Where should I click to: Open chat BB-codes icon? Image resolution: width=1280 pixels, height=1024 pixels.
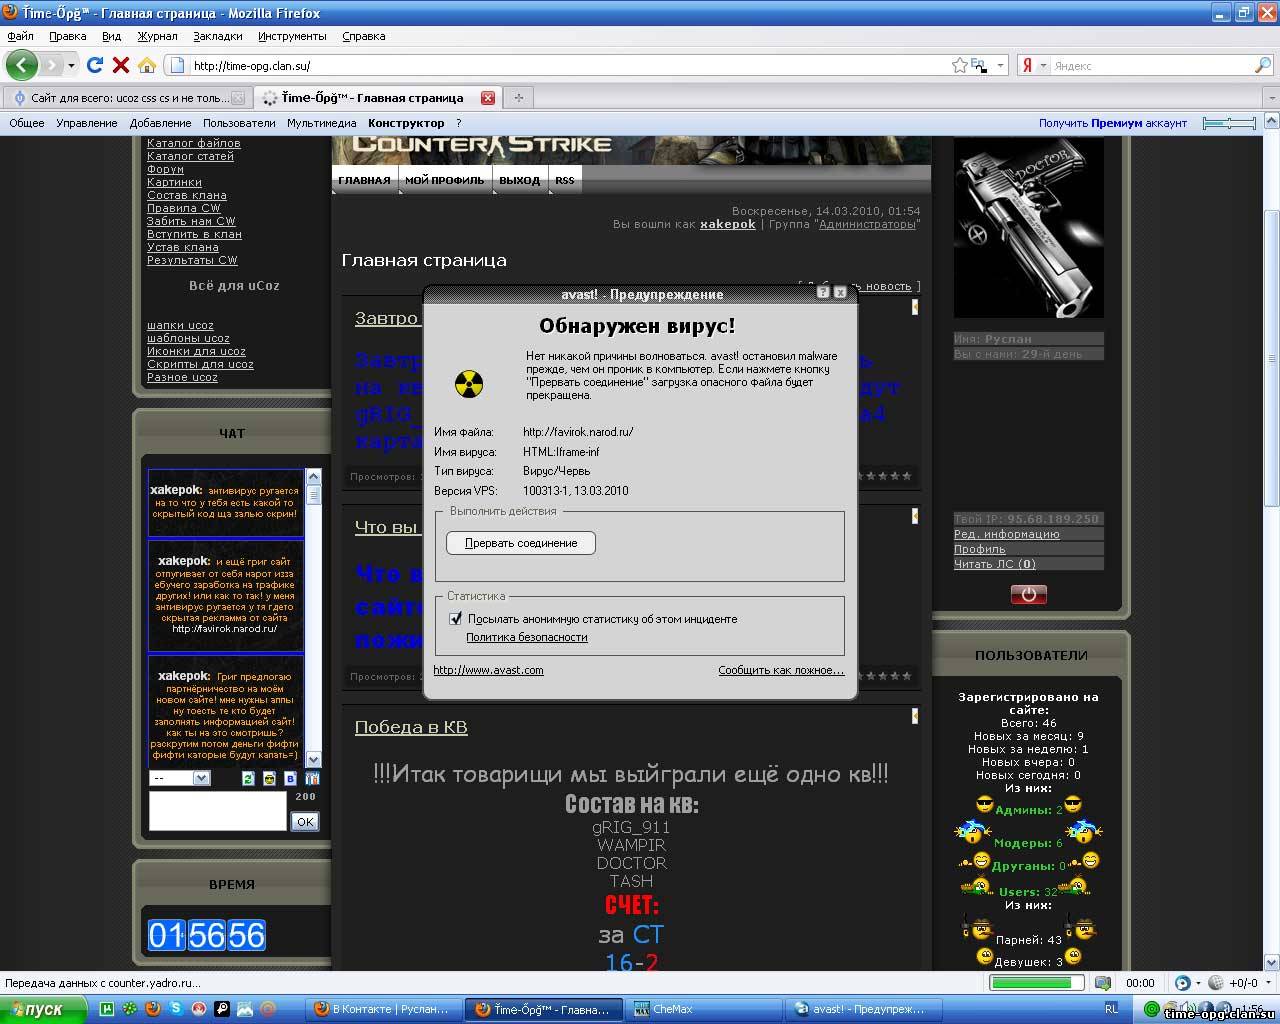291,778
